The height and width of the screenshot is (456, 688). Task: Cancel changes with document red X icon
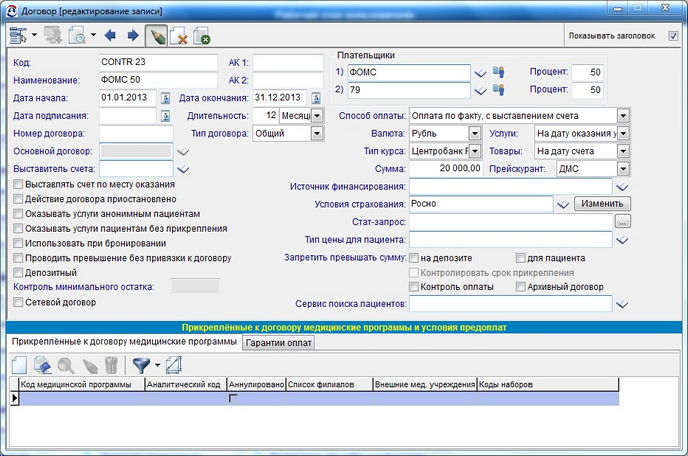point(179,36)
